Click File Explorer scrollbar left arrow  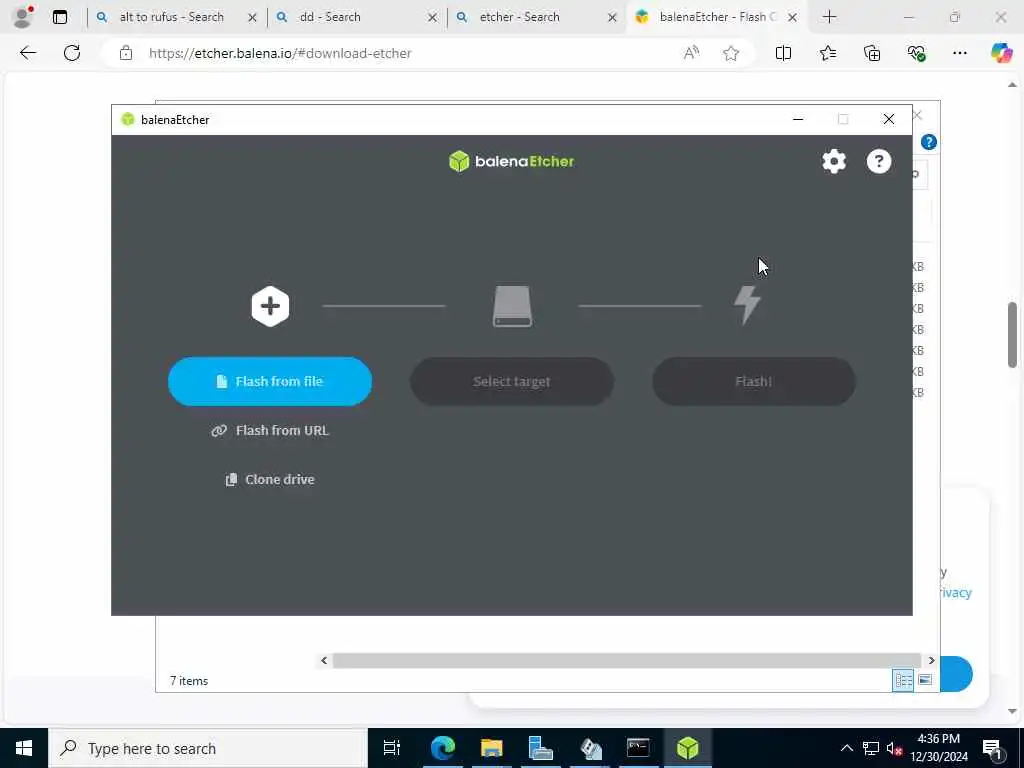click(x=324, y=660)
